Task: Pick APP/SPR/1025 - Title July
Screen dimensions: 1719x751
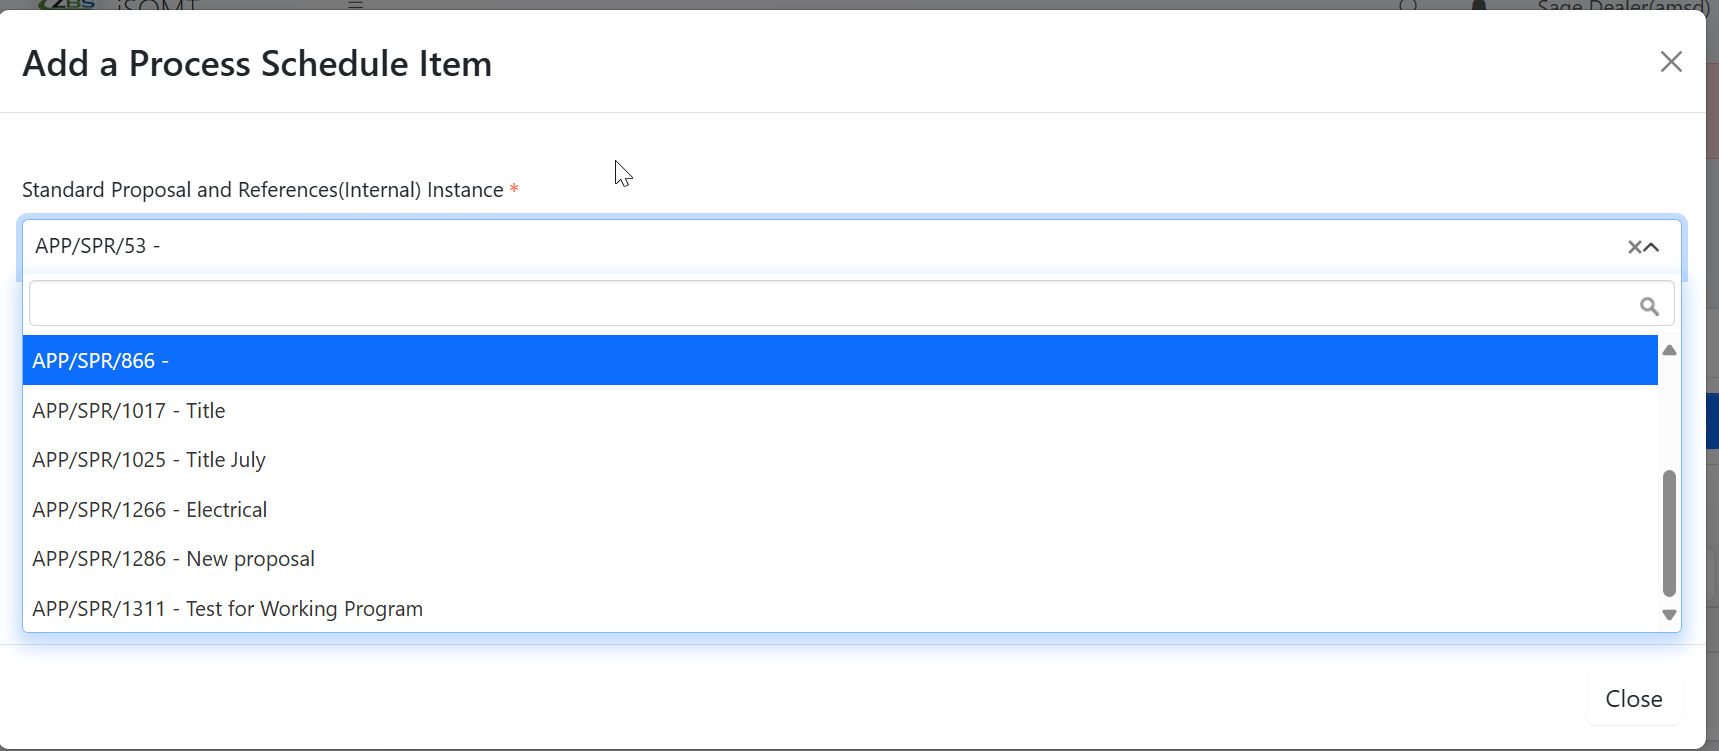Action: (x=149, y=460)
